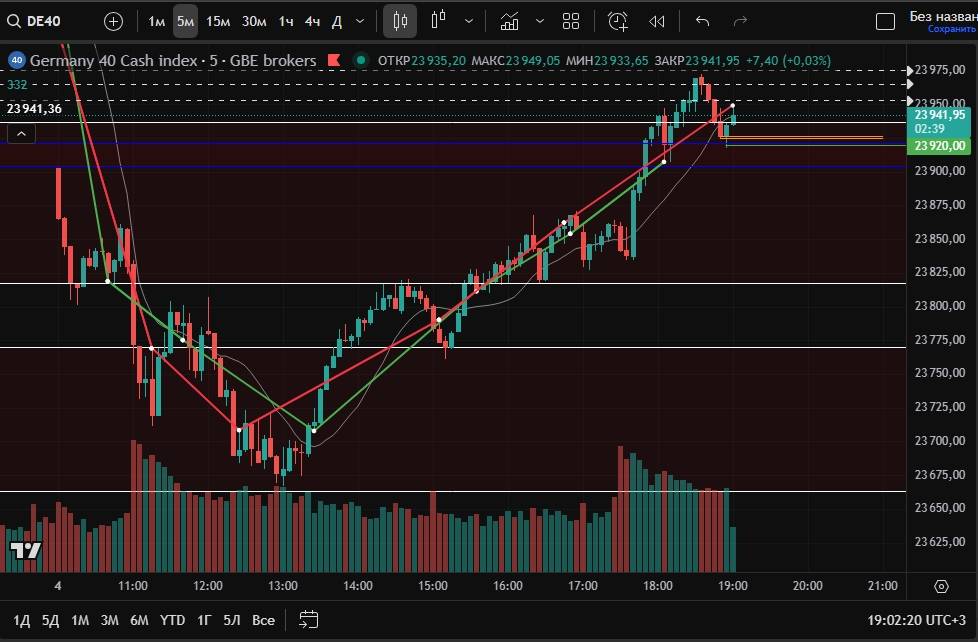
Task: Switch to the 1ч timeframe
Action: [x=286, y=21]
